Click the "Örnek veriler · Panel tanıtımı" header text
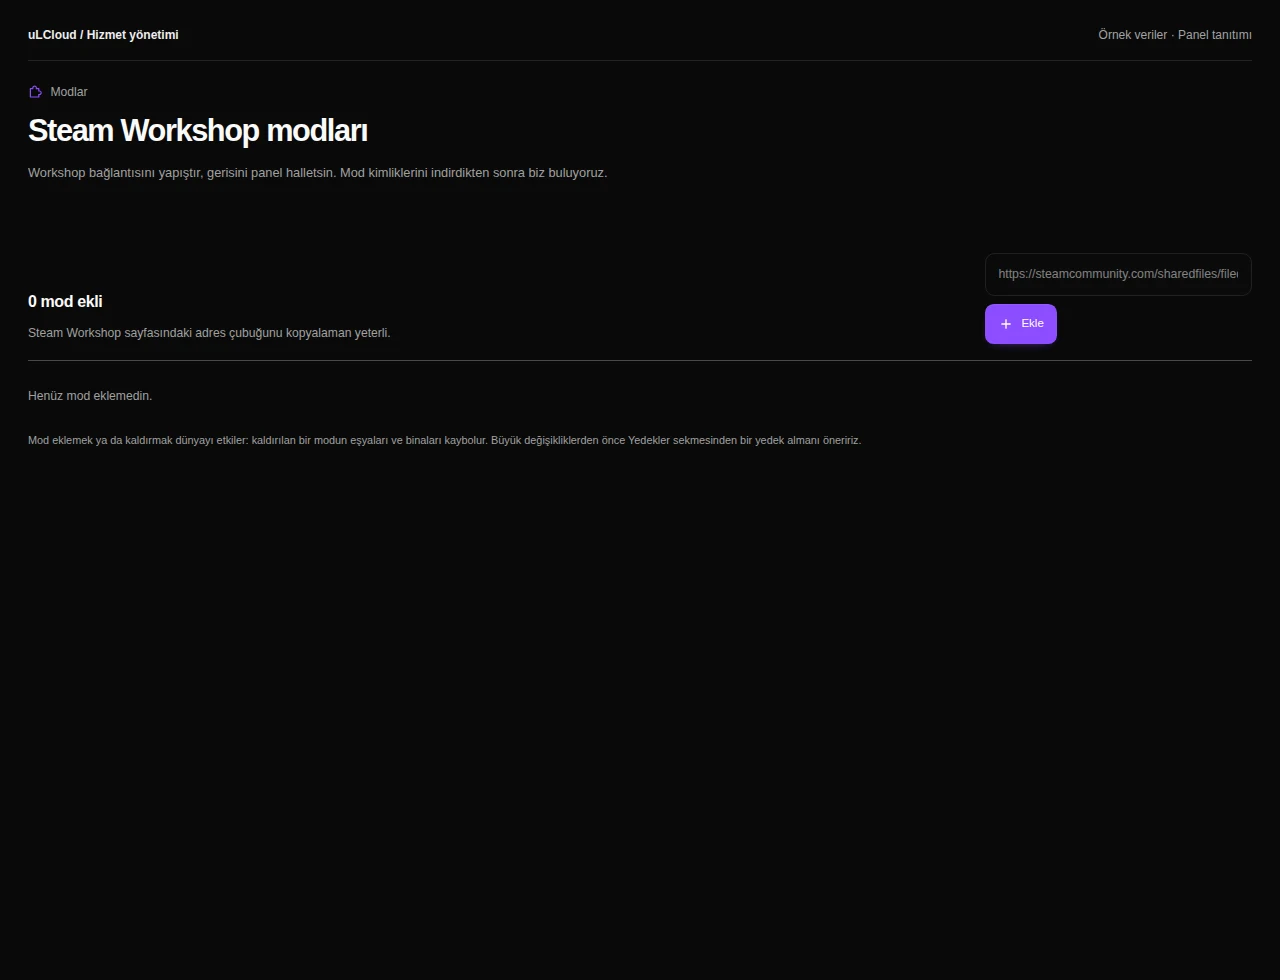The height and width of the screenshot is (980, 1280). 1175,35
